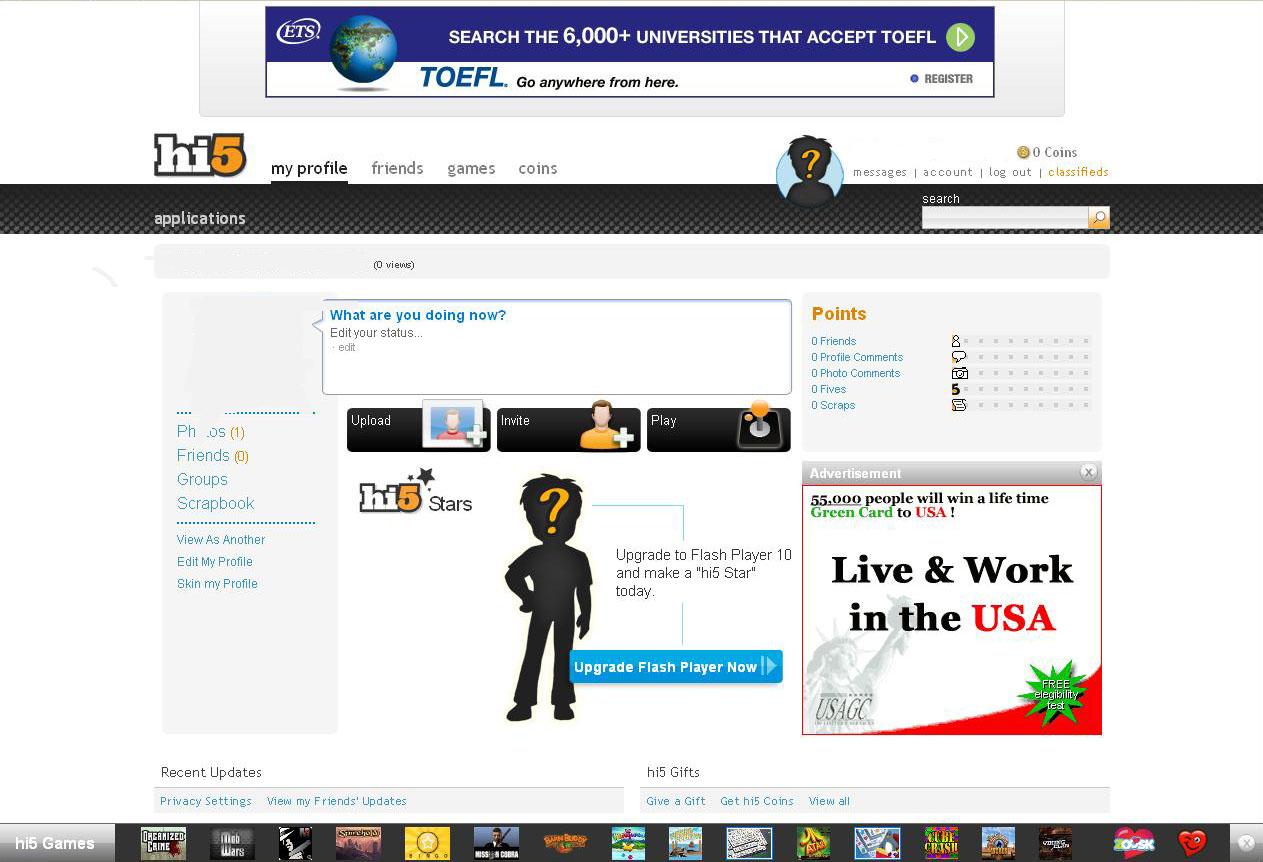Click the winking red heart icon
Screen dimensions: 1263x862
point(1192,843)
